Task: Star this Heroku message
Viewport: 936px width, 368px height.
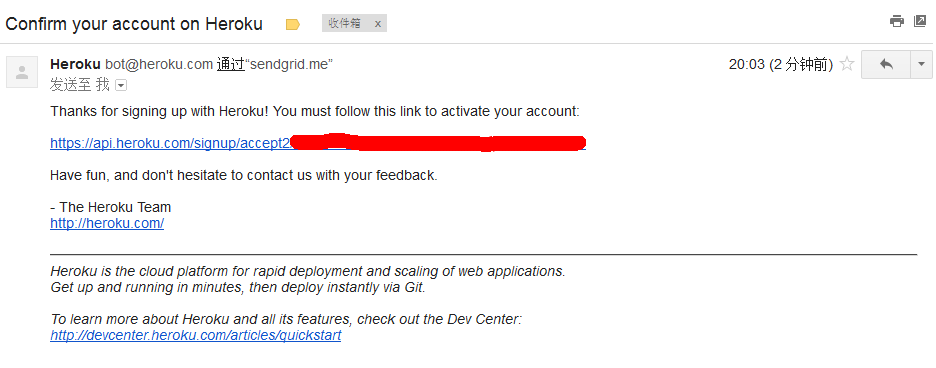Action: pos(847,64)
